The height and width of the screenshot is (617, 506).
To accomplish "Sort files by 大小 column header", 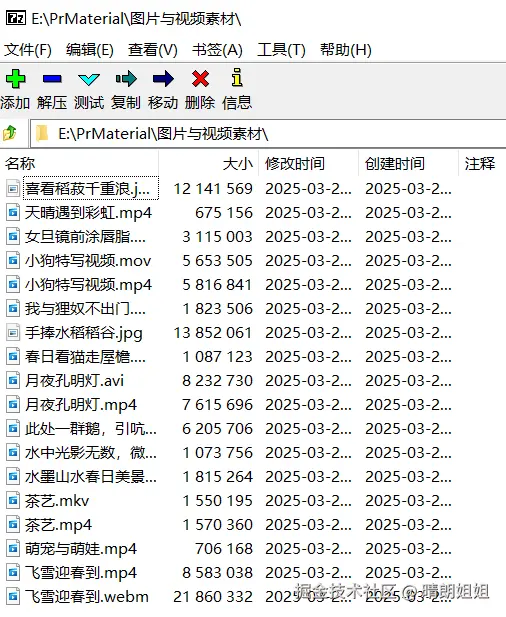I will point(209,163).
